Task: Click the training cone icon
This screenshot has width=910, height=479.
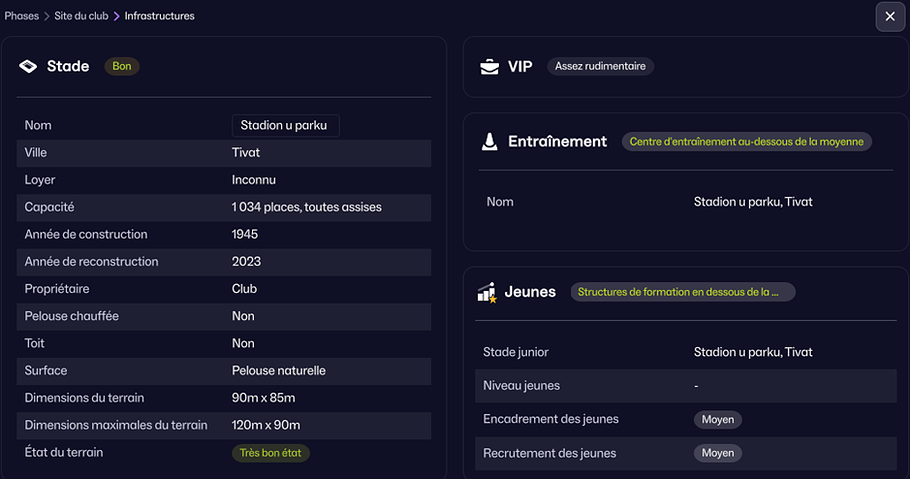Action: pyautogui.click(x=489, y=142)
